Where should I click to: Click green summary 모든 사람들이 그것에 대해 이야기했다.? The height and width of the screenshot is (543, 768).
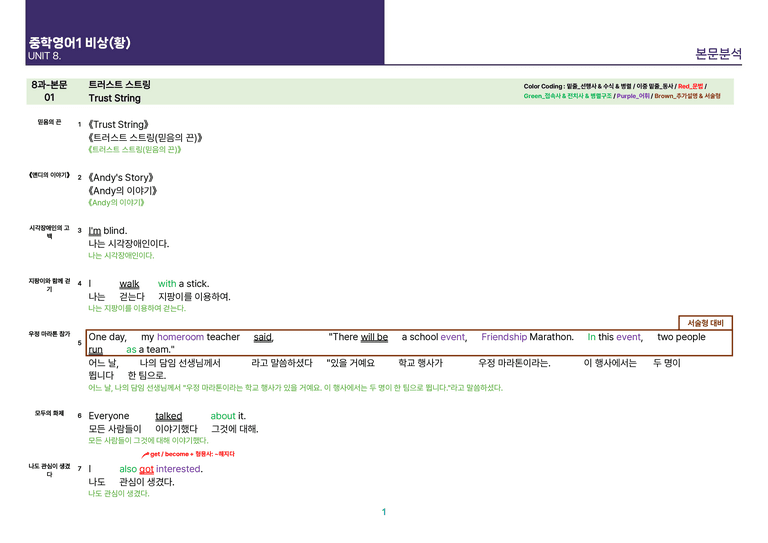coord(148,441)
